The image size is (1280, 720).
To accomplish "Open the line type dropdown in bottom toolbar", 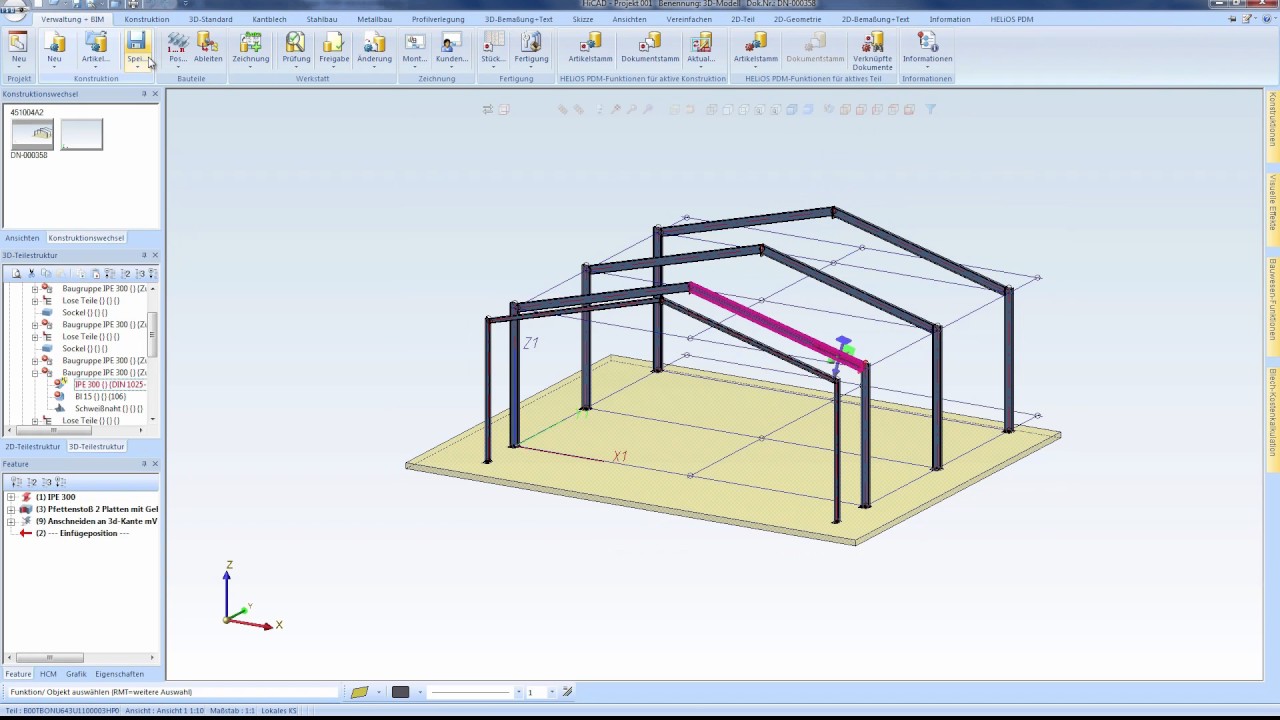I will coord(518,692).
